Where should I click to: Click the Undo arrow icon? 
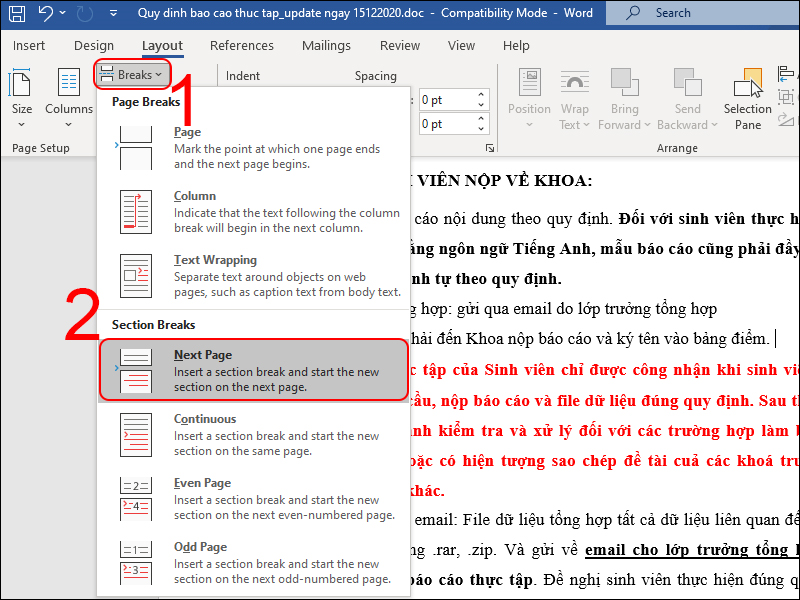pyautogui.click(x=46, y=14)
